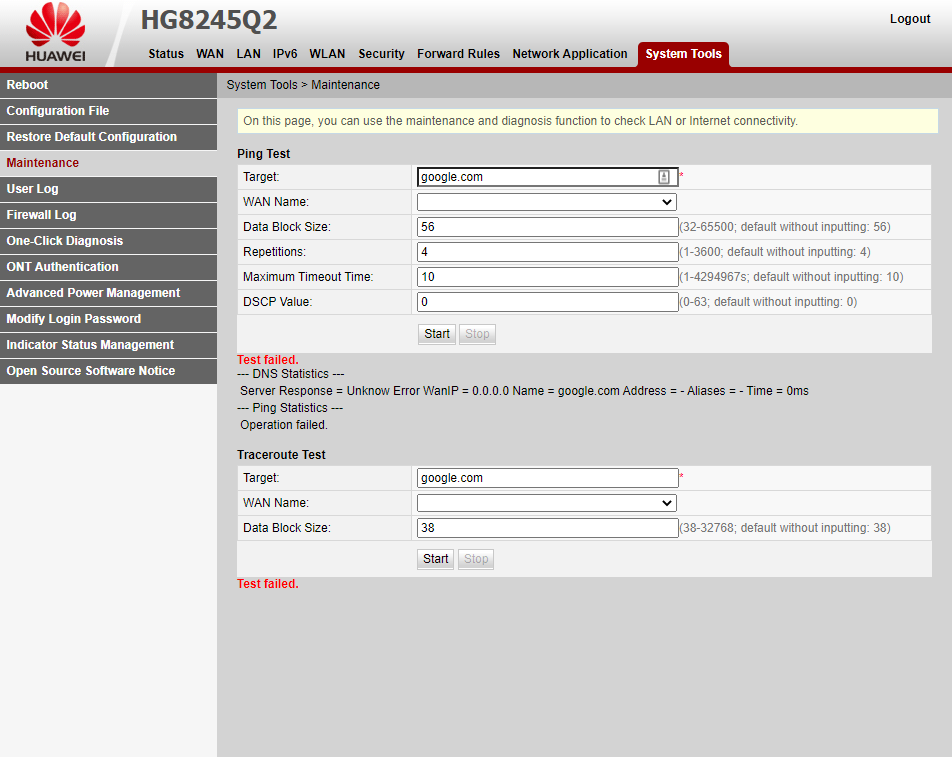
Task: Start the Traceroute Test
Action: [435, 559]
